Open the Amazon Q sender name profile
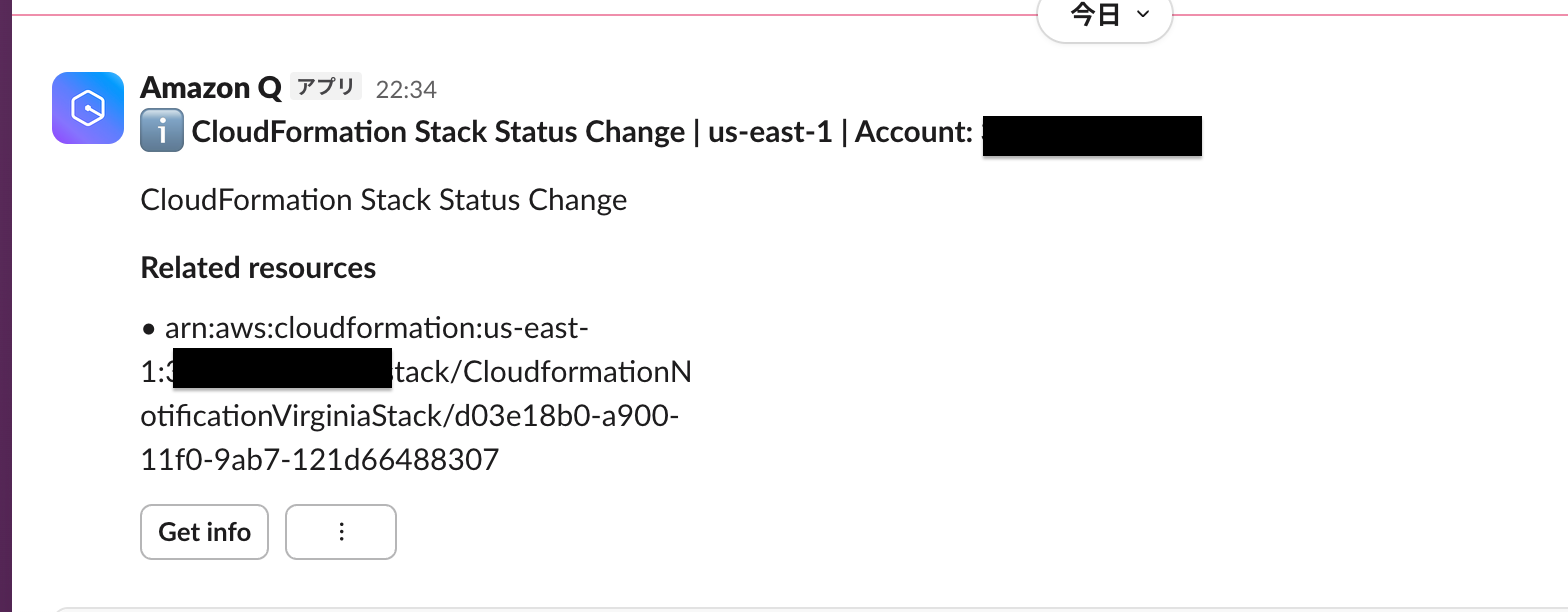The image size is (1568, 612). pyautogui.click(x=211, y=88)
